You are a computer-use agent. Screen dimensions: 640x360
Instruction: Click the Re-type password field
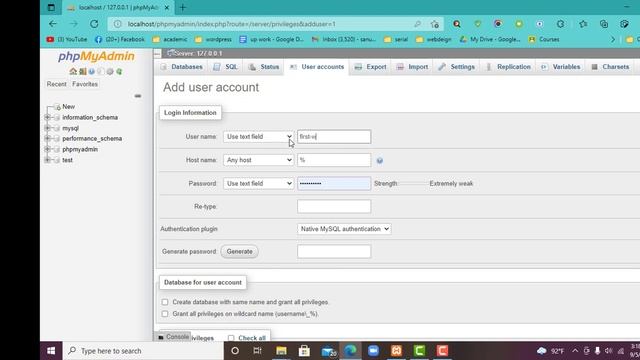(x=334, y=207)
